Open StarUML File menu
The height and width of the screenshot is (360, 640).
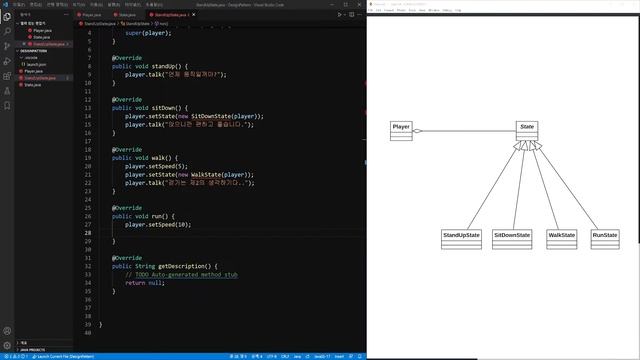pyautogui.click(x=371, y=10)
